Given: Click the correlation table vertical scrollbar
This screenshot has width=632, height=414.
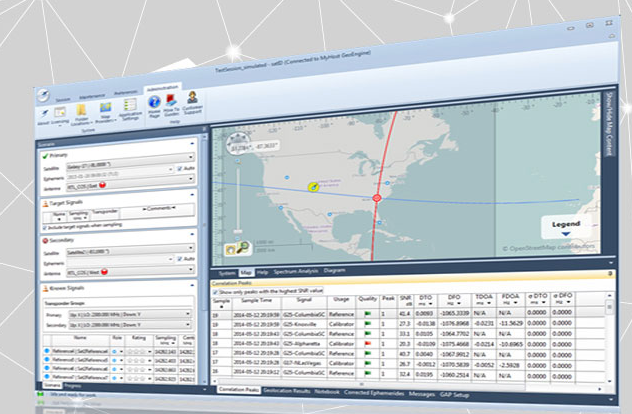Looking at the screenshot, I should [x=609, y=308].
